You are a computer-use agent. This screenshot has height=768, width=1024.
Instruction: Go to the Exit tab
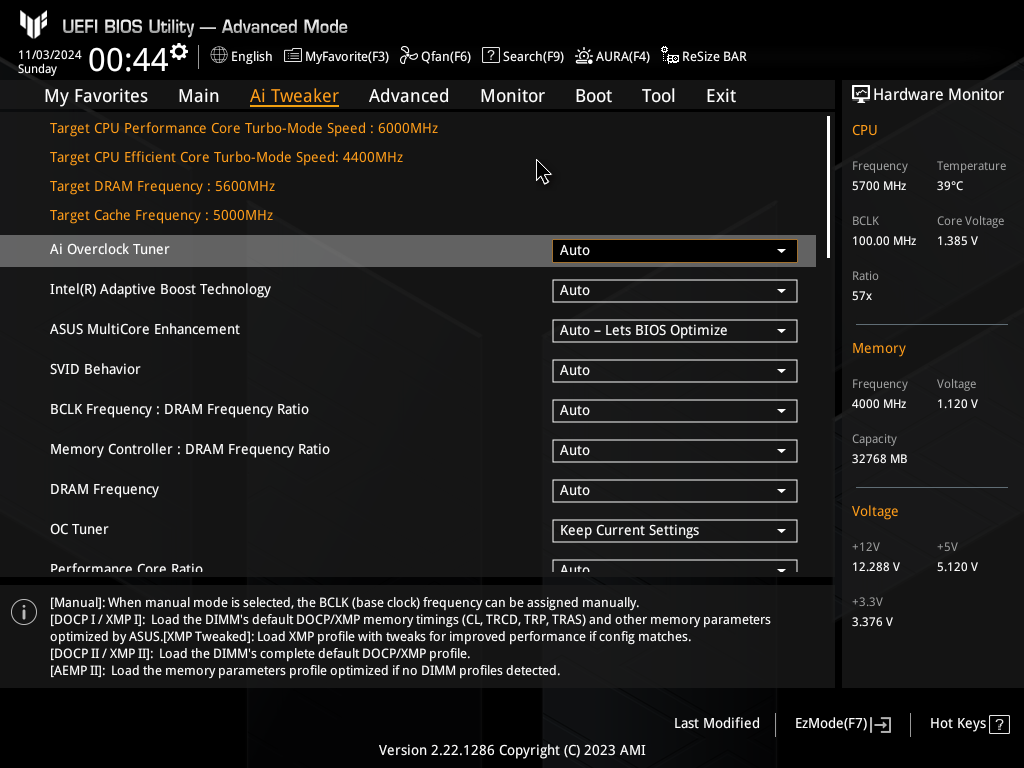pos(721,96)
